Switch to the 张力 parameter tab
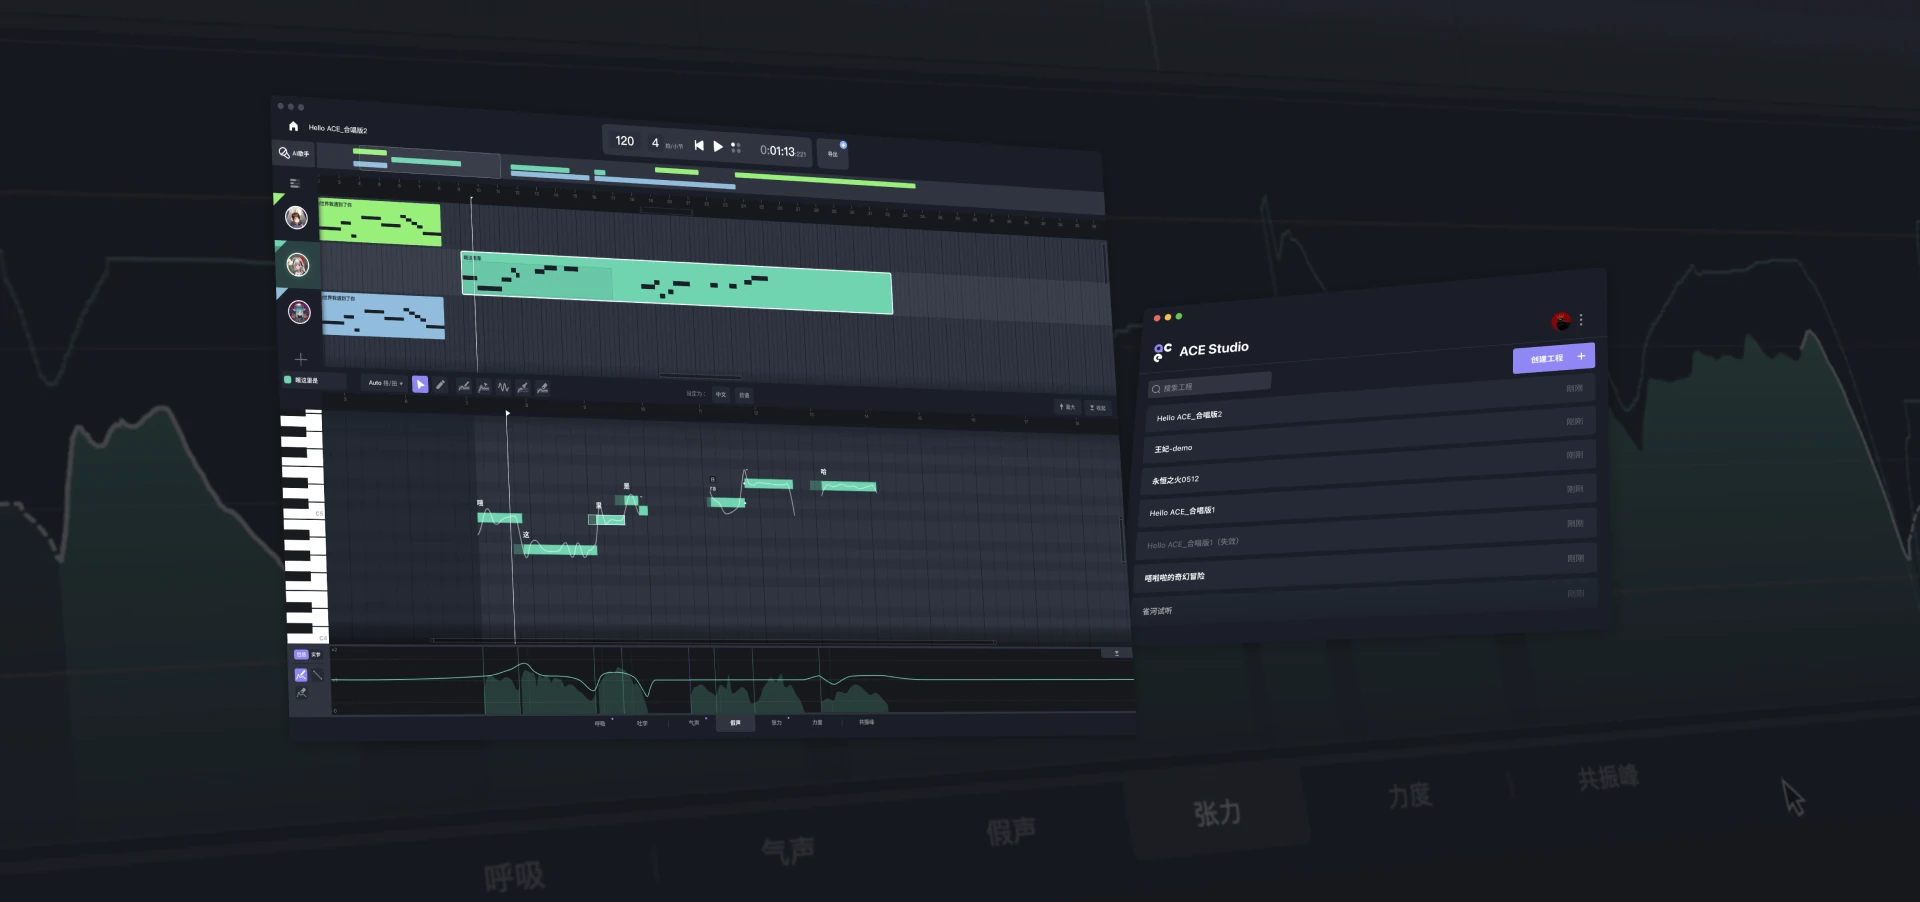The width and height of the screenshot is (1920, 902). (x=777, y=722)
